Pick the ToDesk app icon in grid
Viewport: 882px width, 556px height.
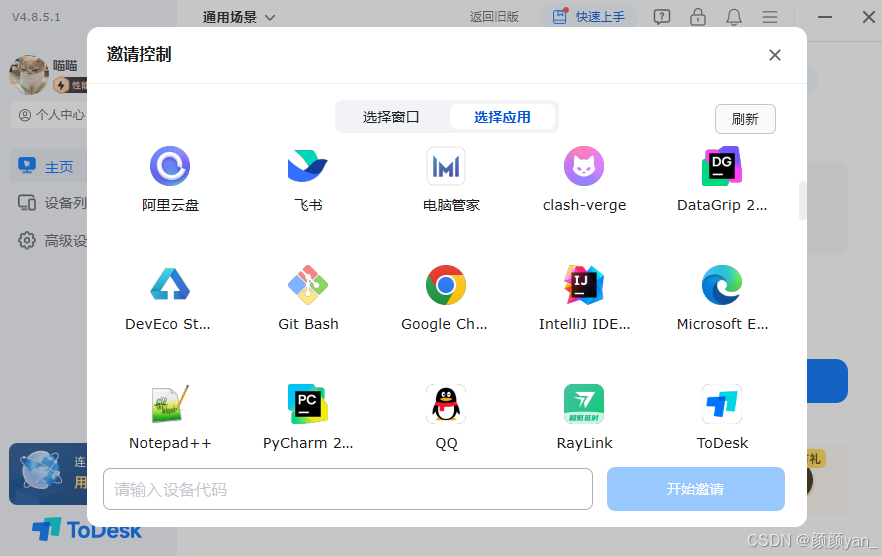pyautogui.click(x=722, y=404)
